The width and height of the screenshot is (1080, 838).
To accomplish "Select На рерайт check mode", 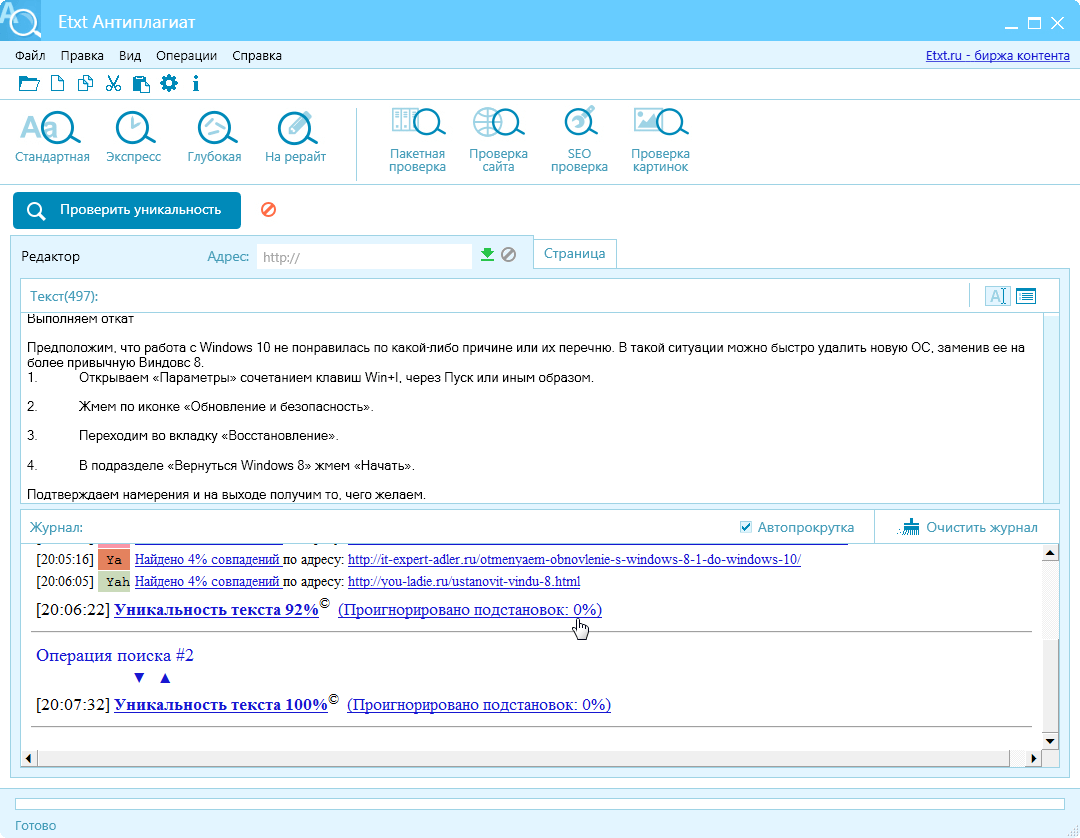I will [x=295, y=137].
